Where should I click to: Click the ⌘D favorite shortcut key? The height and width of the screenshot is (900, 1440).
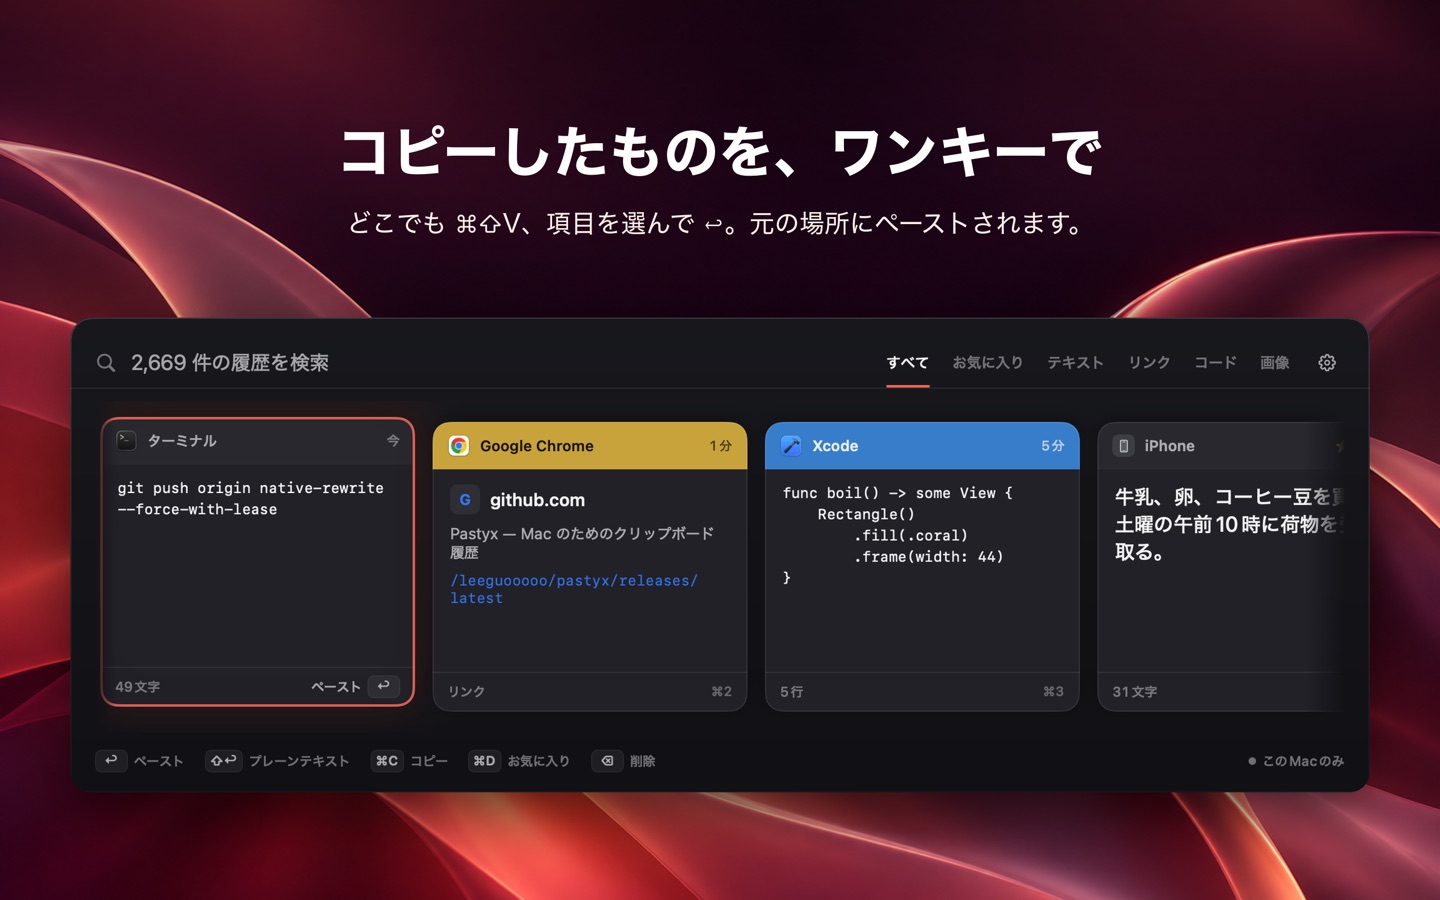[484, 761]
